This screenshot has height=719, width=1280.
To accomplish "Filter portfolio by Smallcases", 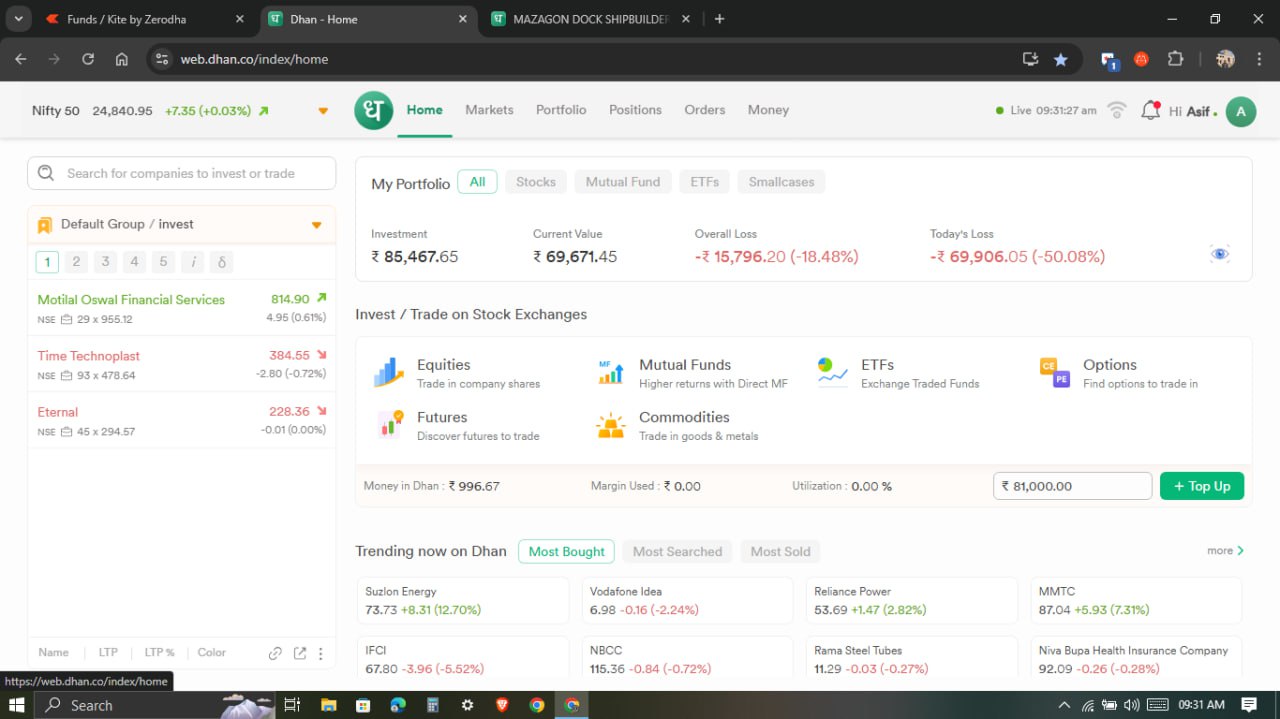I will click(x=782, y=182).
